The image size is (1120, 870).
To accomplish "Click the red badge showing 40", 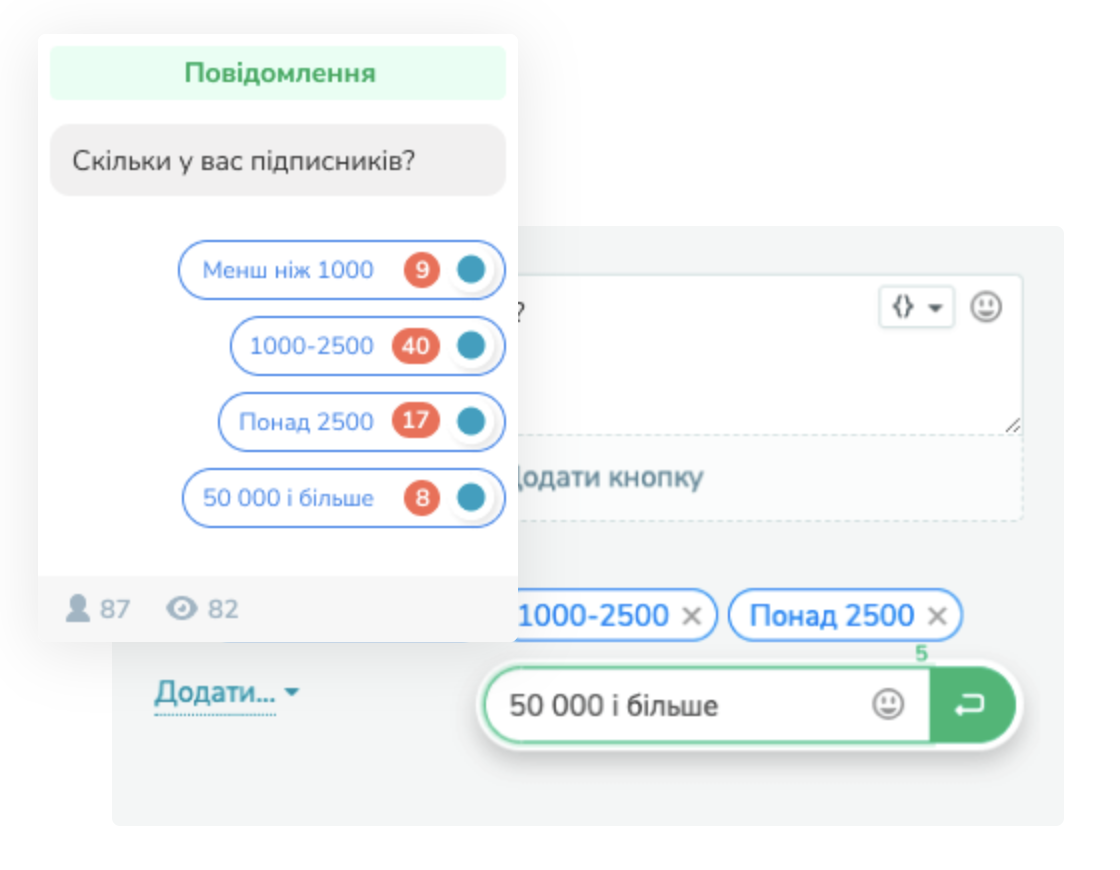I will pyautogui.click(x=416, y=346).
